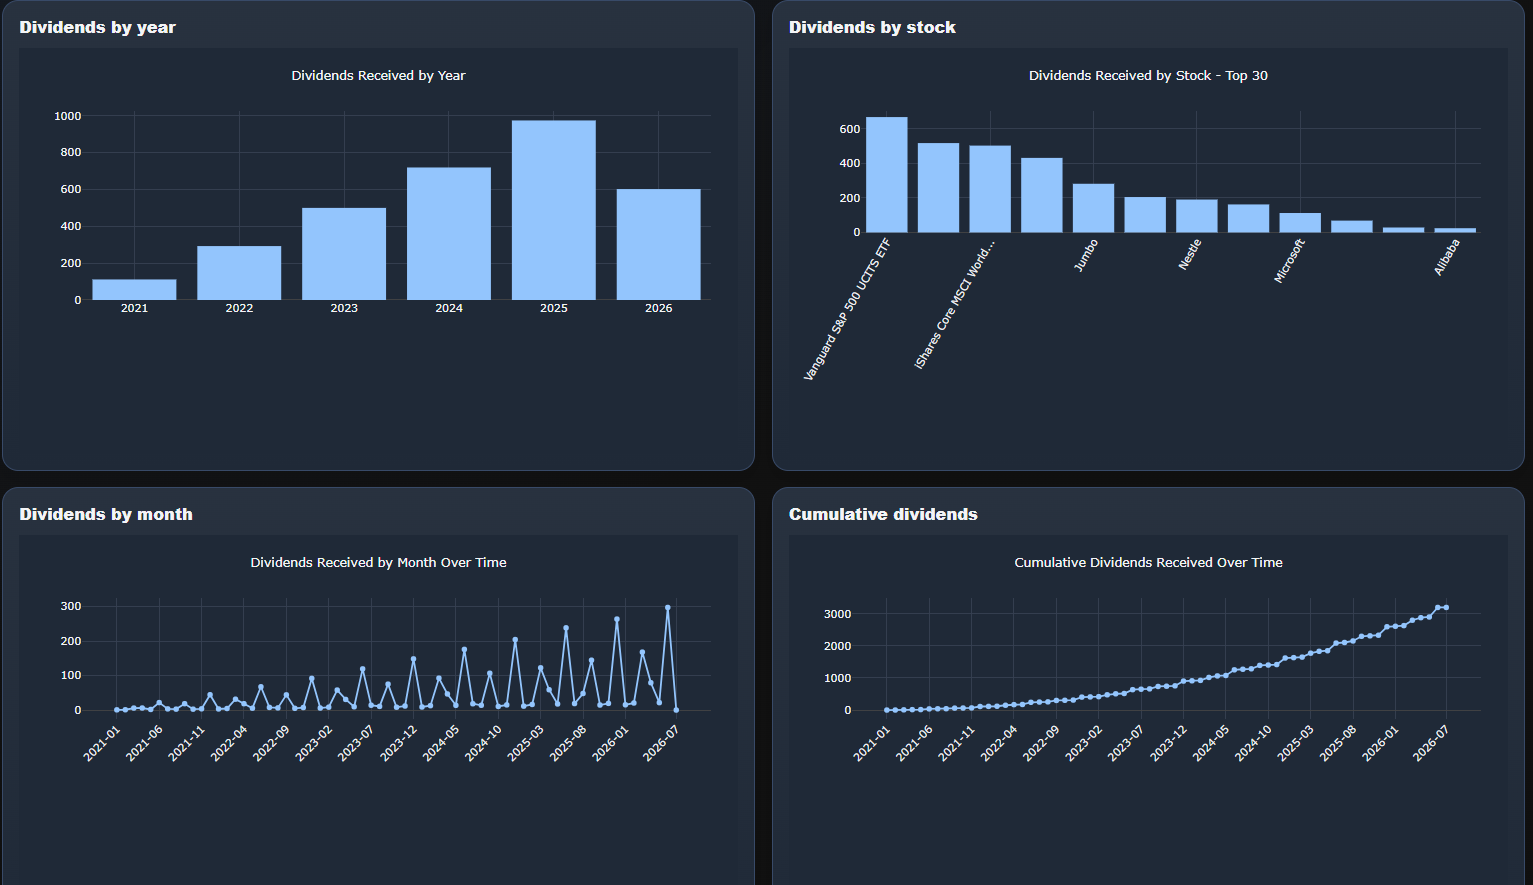
Task: Click the '2026-07' label in the monthly chart
Action: tap(661, 744)
